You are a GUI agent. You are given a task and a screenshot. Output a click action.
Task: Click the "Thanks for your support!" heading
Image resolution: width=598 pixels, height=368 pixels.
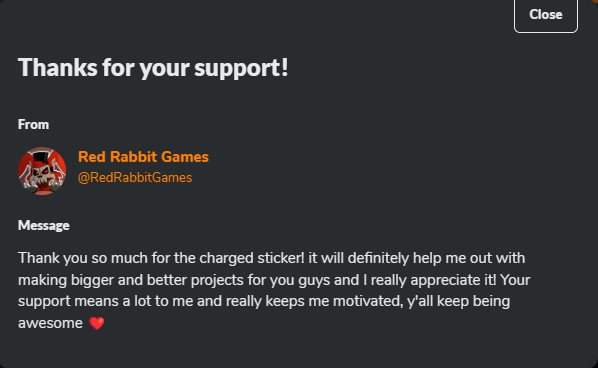[153, 68]
